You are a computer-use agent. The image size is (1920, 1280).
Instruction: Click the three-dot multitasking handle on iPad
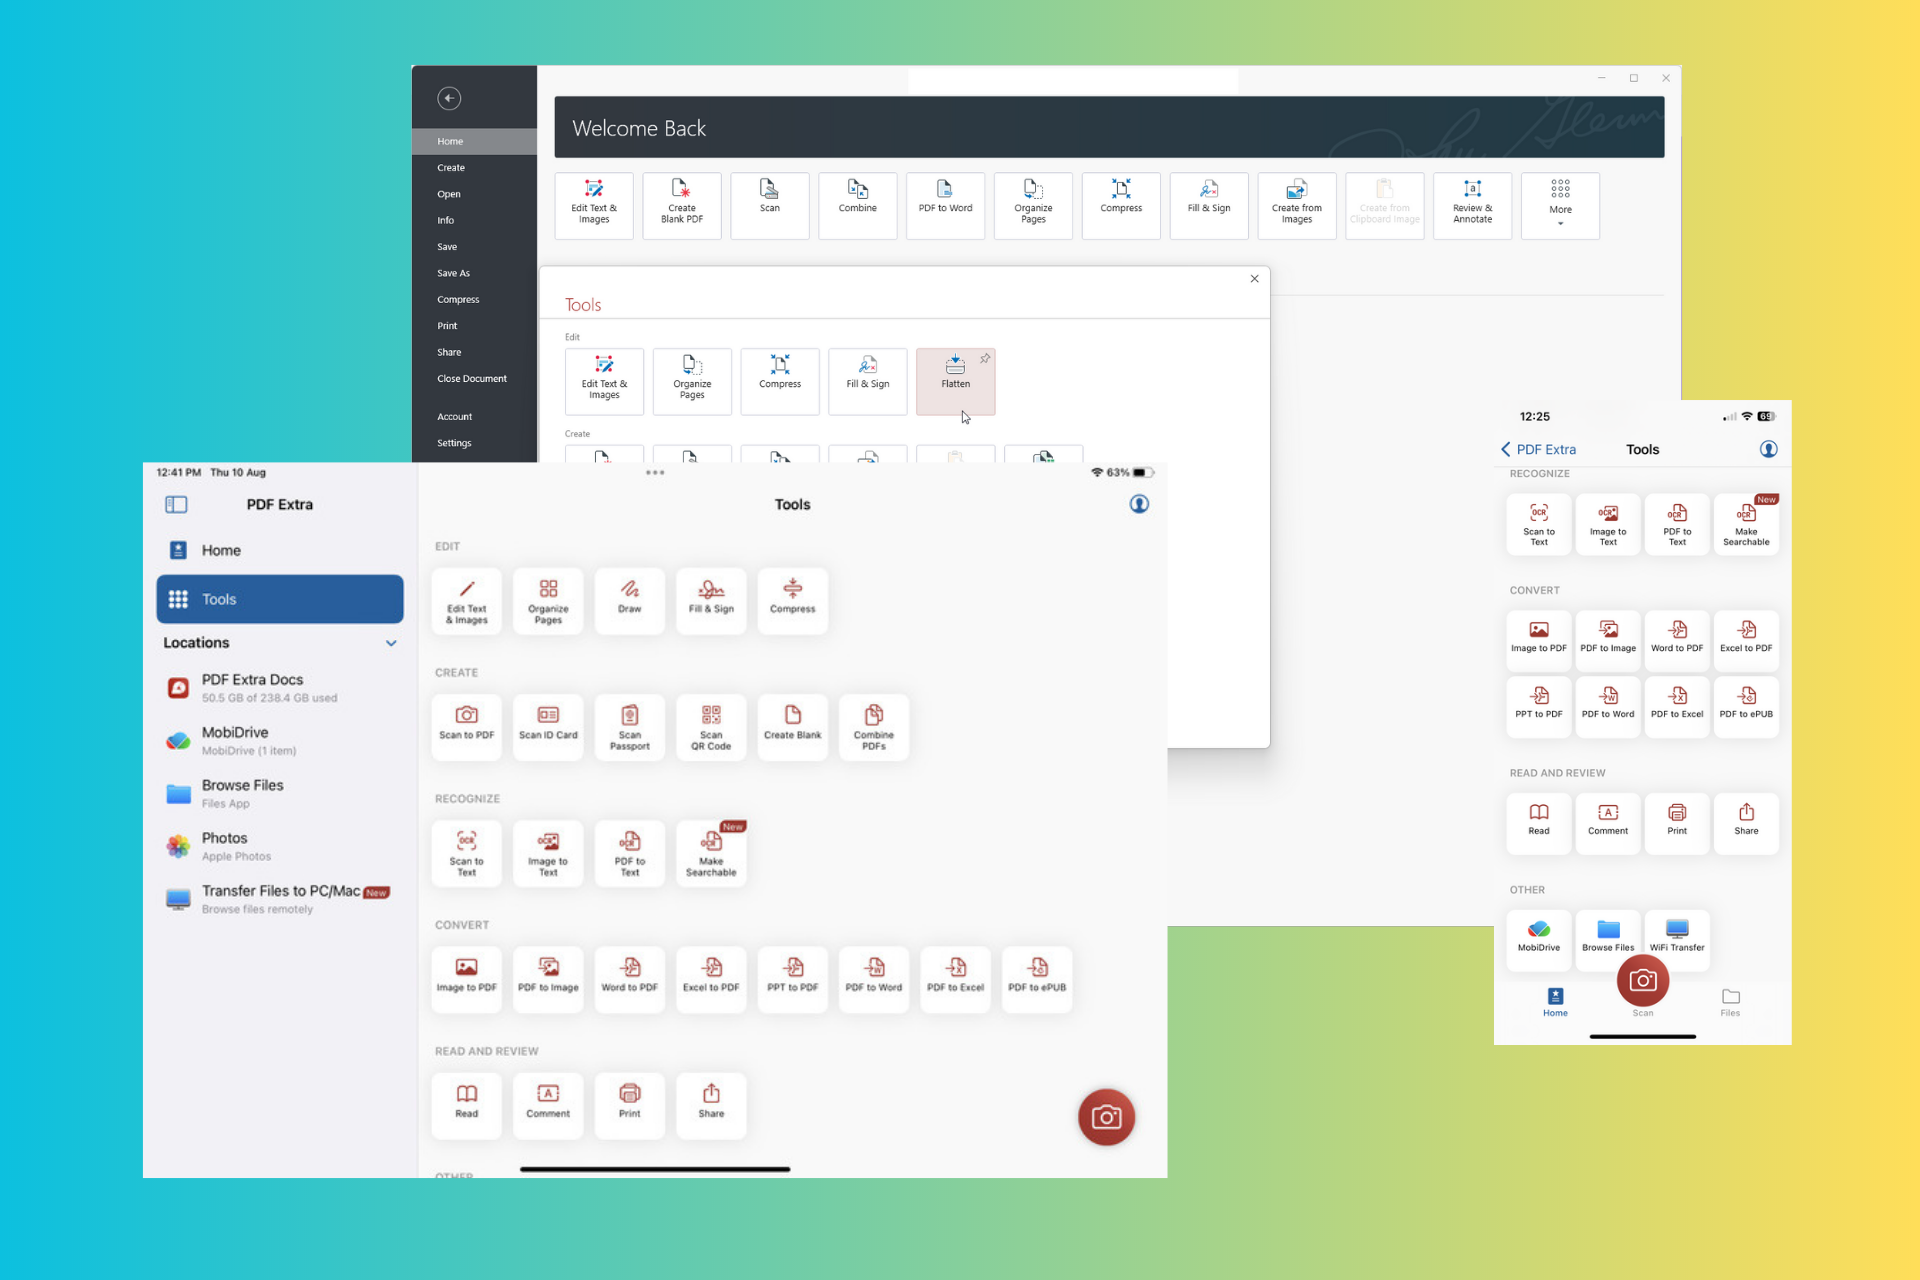[655, 473]
